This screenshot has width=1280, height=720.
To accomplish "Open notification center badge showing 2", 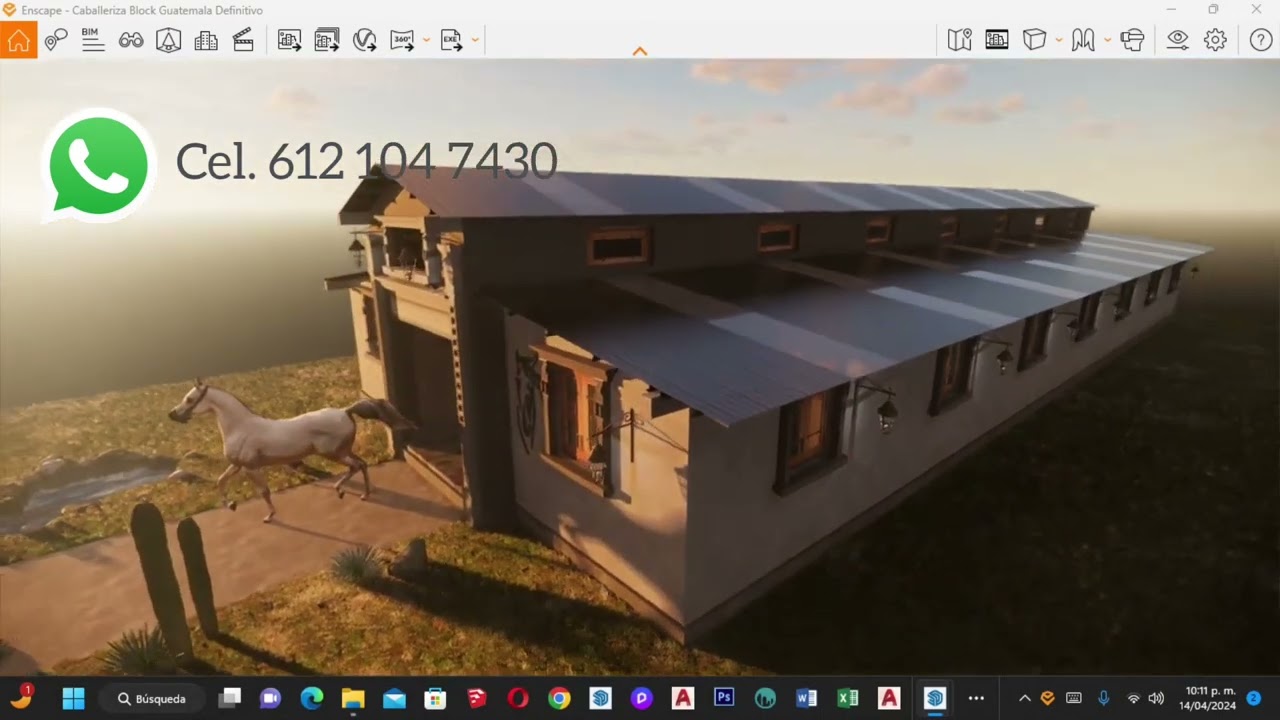I will coord(1254,698).
